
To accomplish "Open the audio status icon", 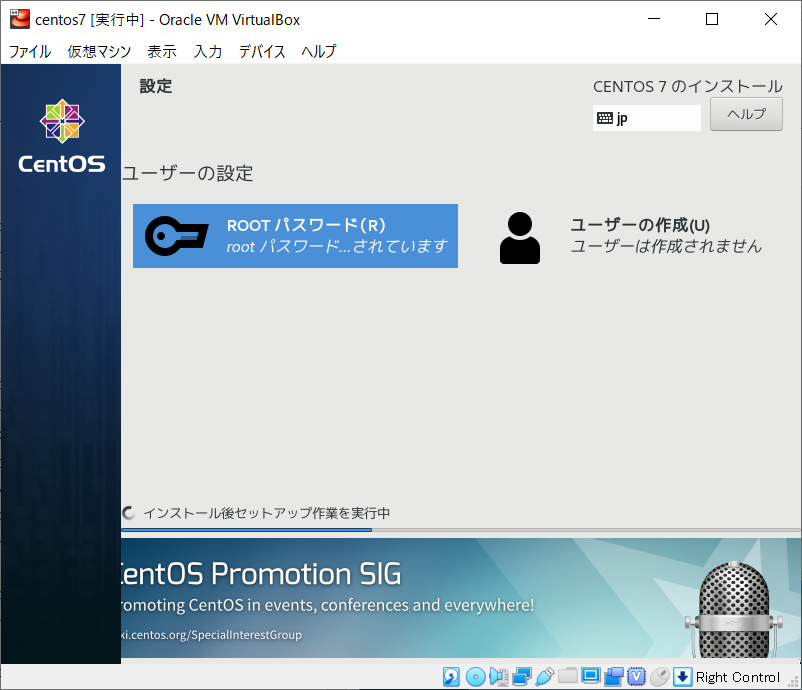I will point(498,677).
